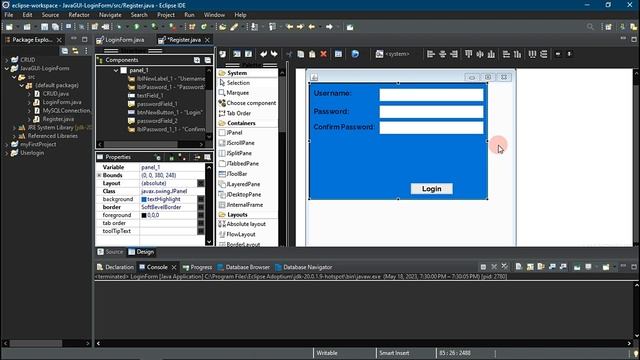The width and height of the screenshot is (640, 360).
Task: Click the Expand All icon in Components panel
Action: coord(197,60)
